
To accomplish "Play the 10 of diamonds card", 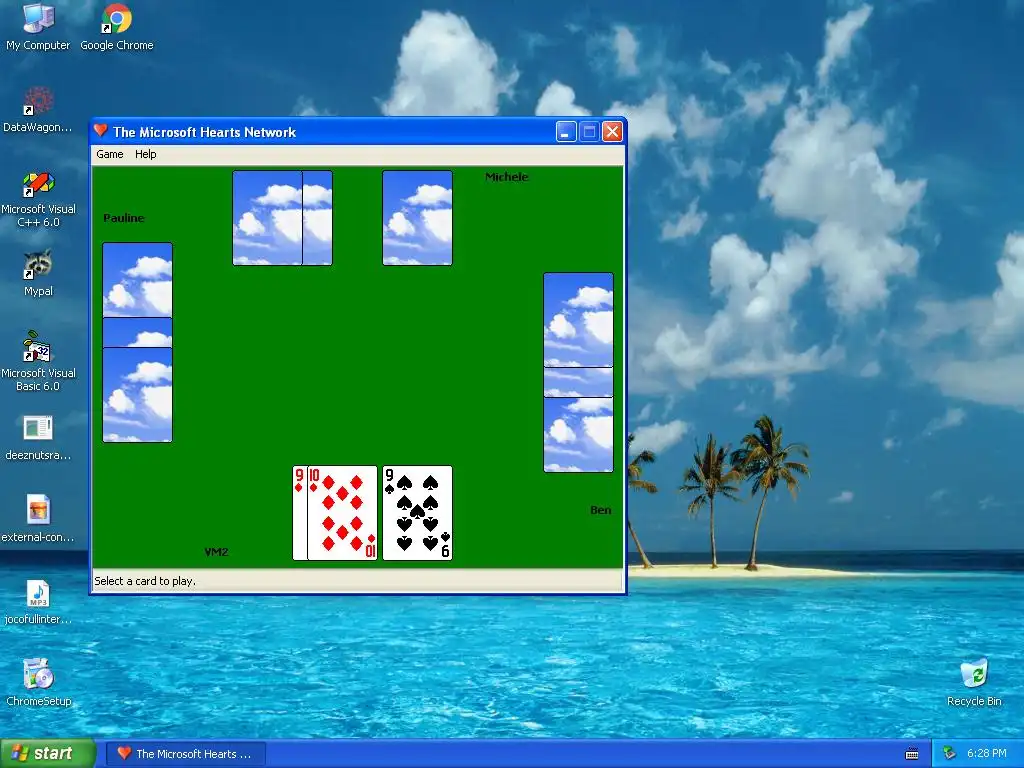I will tap(342, 513).
